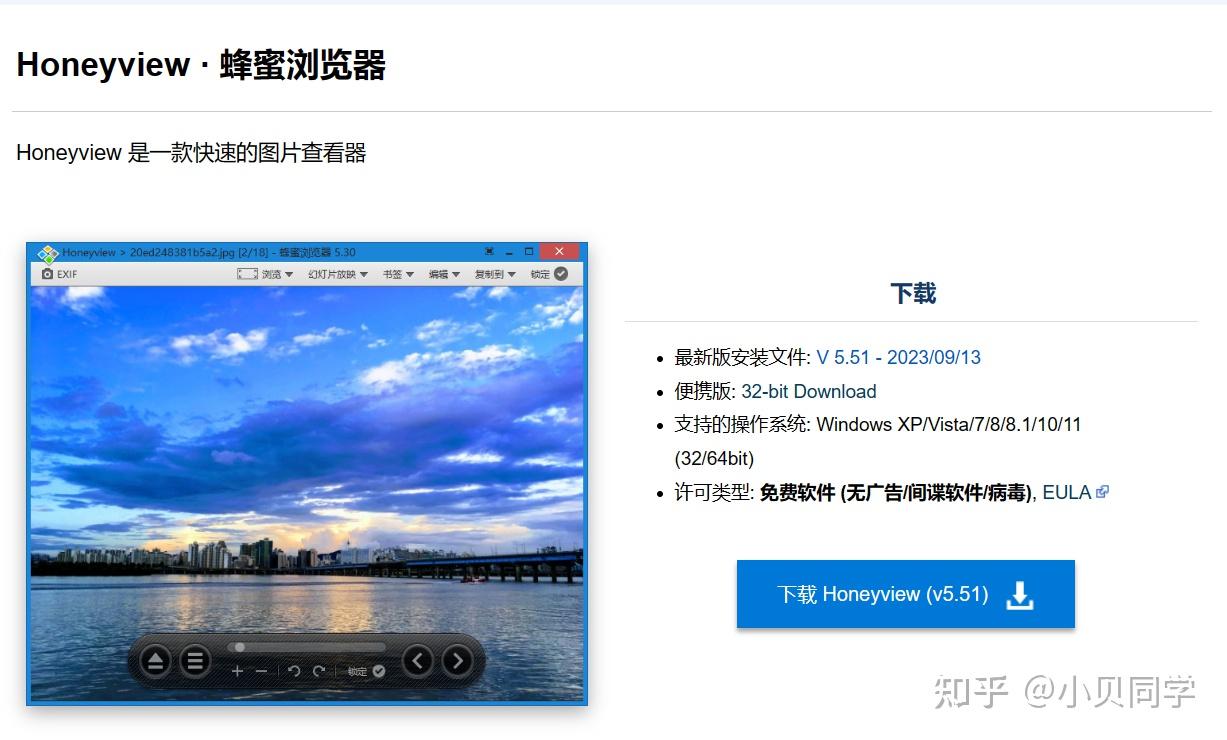Image resolution: width=1227 pixels, height=740 pixels.
Task: Maximize the Honeyview window
Action: point(529,252)
